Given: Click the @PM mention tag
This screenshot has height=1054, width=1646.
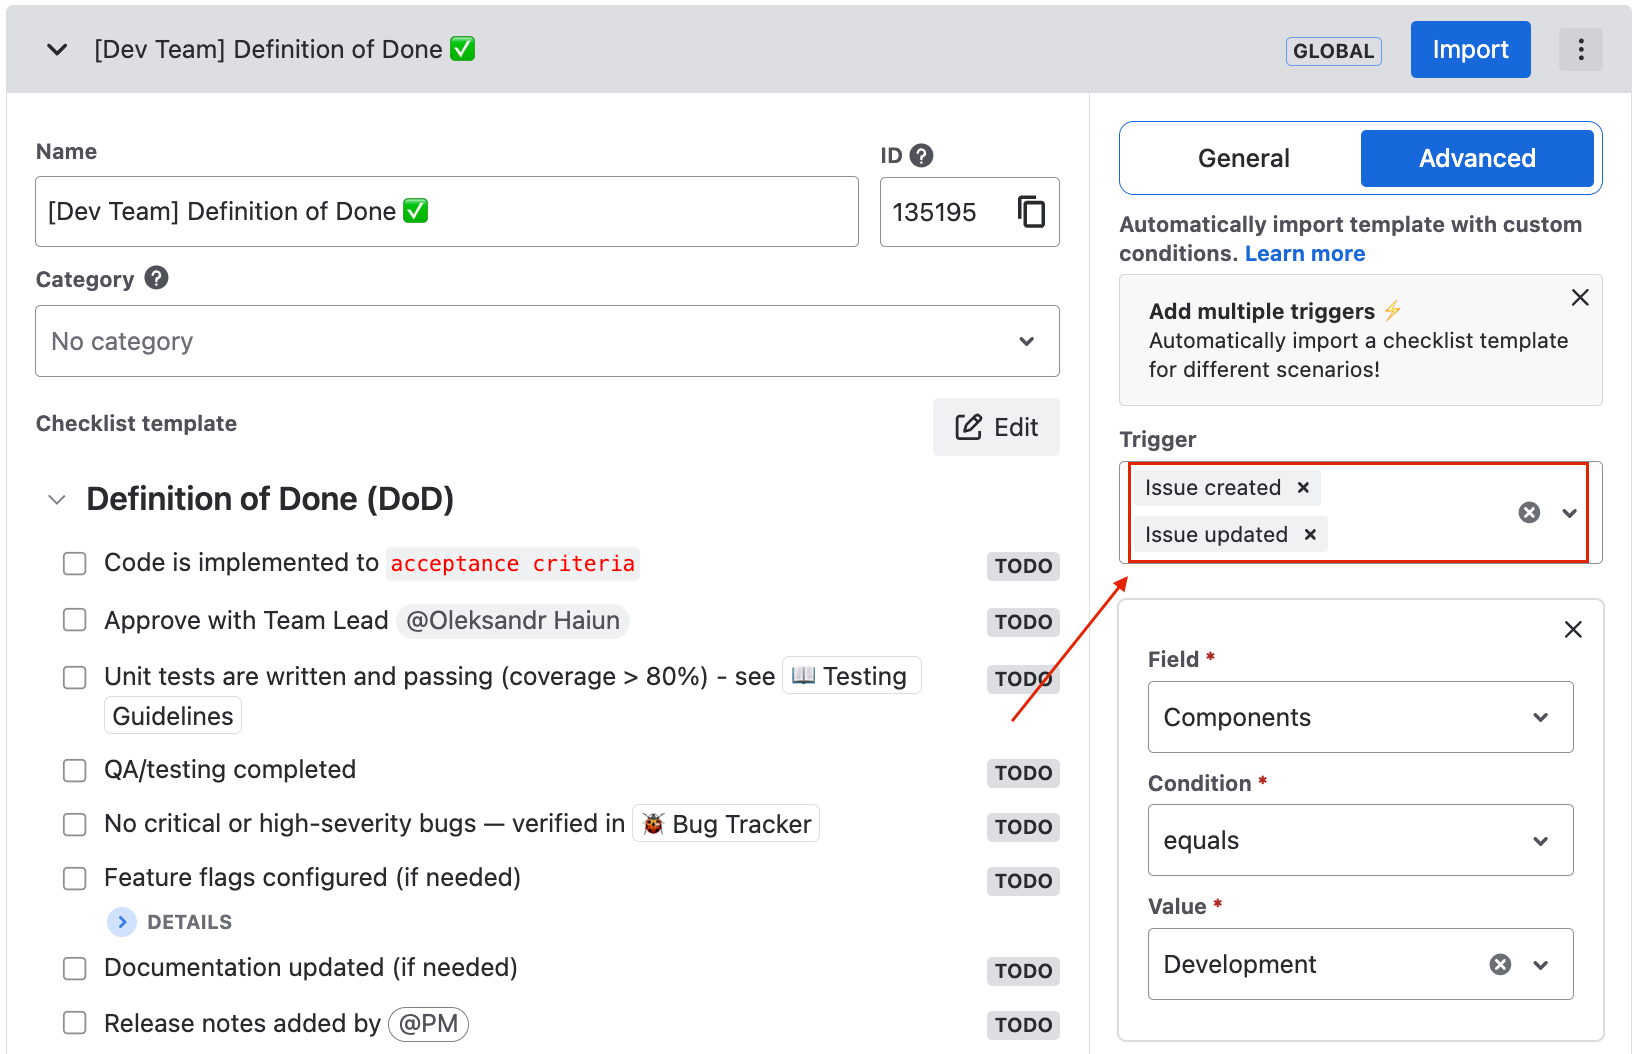Looking at the screenshot, I should click(x=428, y=1024).
